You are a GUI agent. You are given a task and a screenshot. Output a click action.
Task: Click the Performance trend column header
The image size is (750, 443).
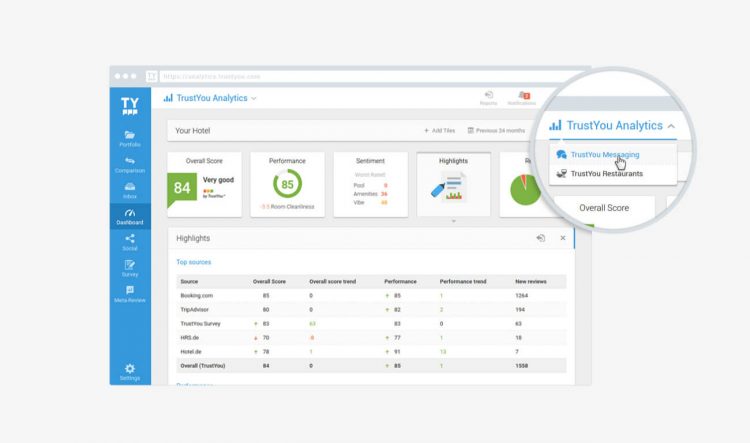click(x=463, y=281)
